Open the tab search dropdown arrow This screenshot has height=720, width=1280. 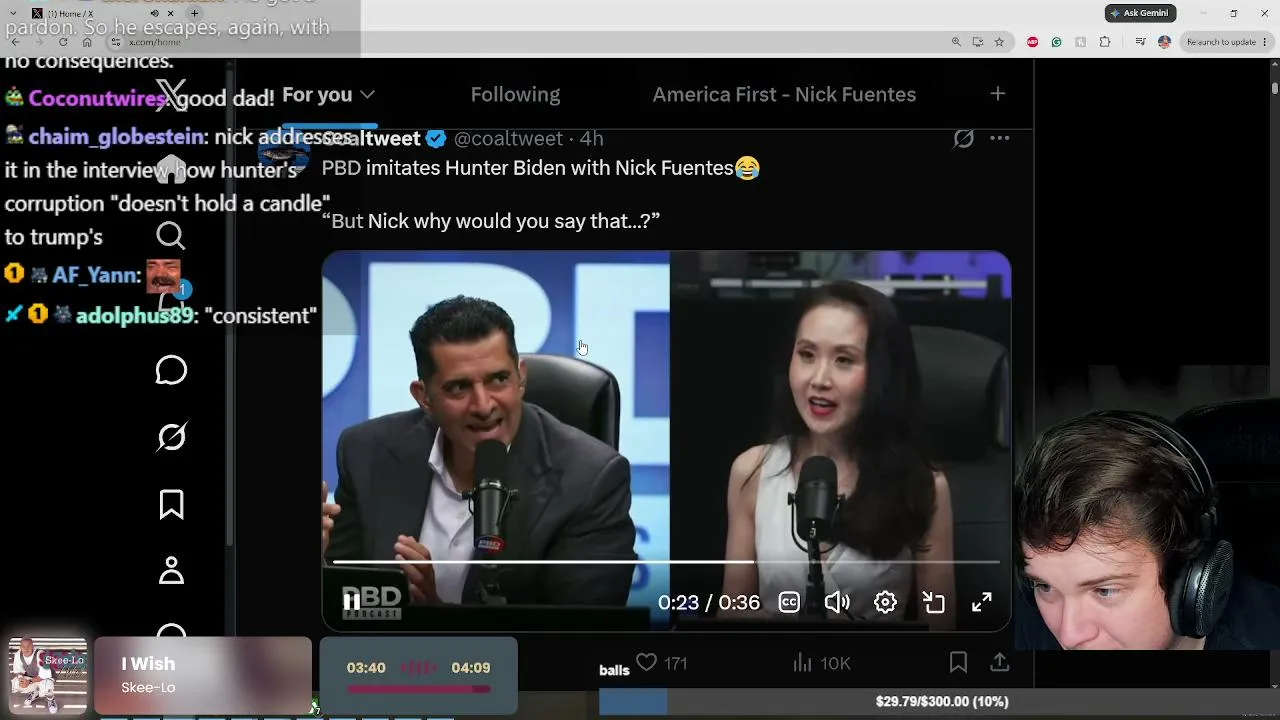[x=11, y=14]
